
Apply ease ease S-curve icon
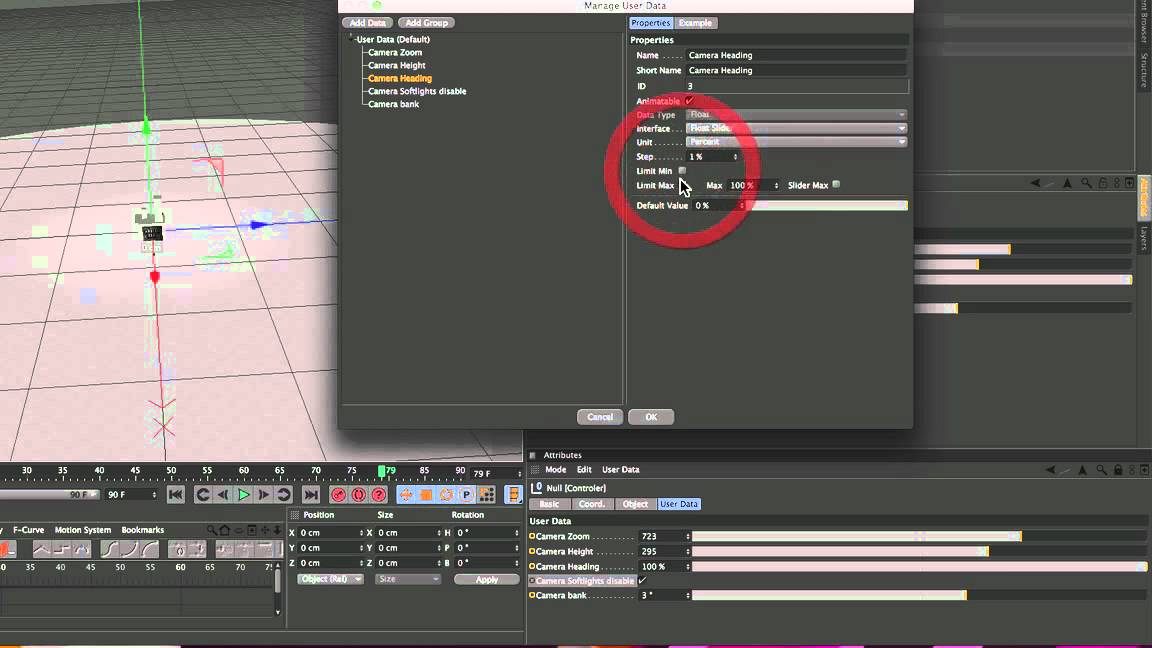(110, 549)
